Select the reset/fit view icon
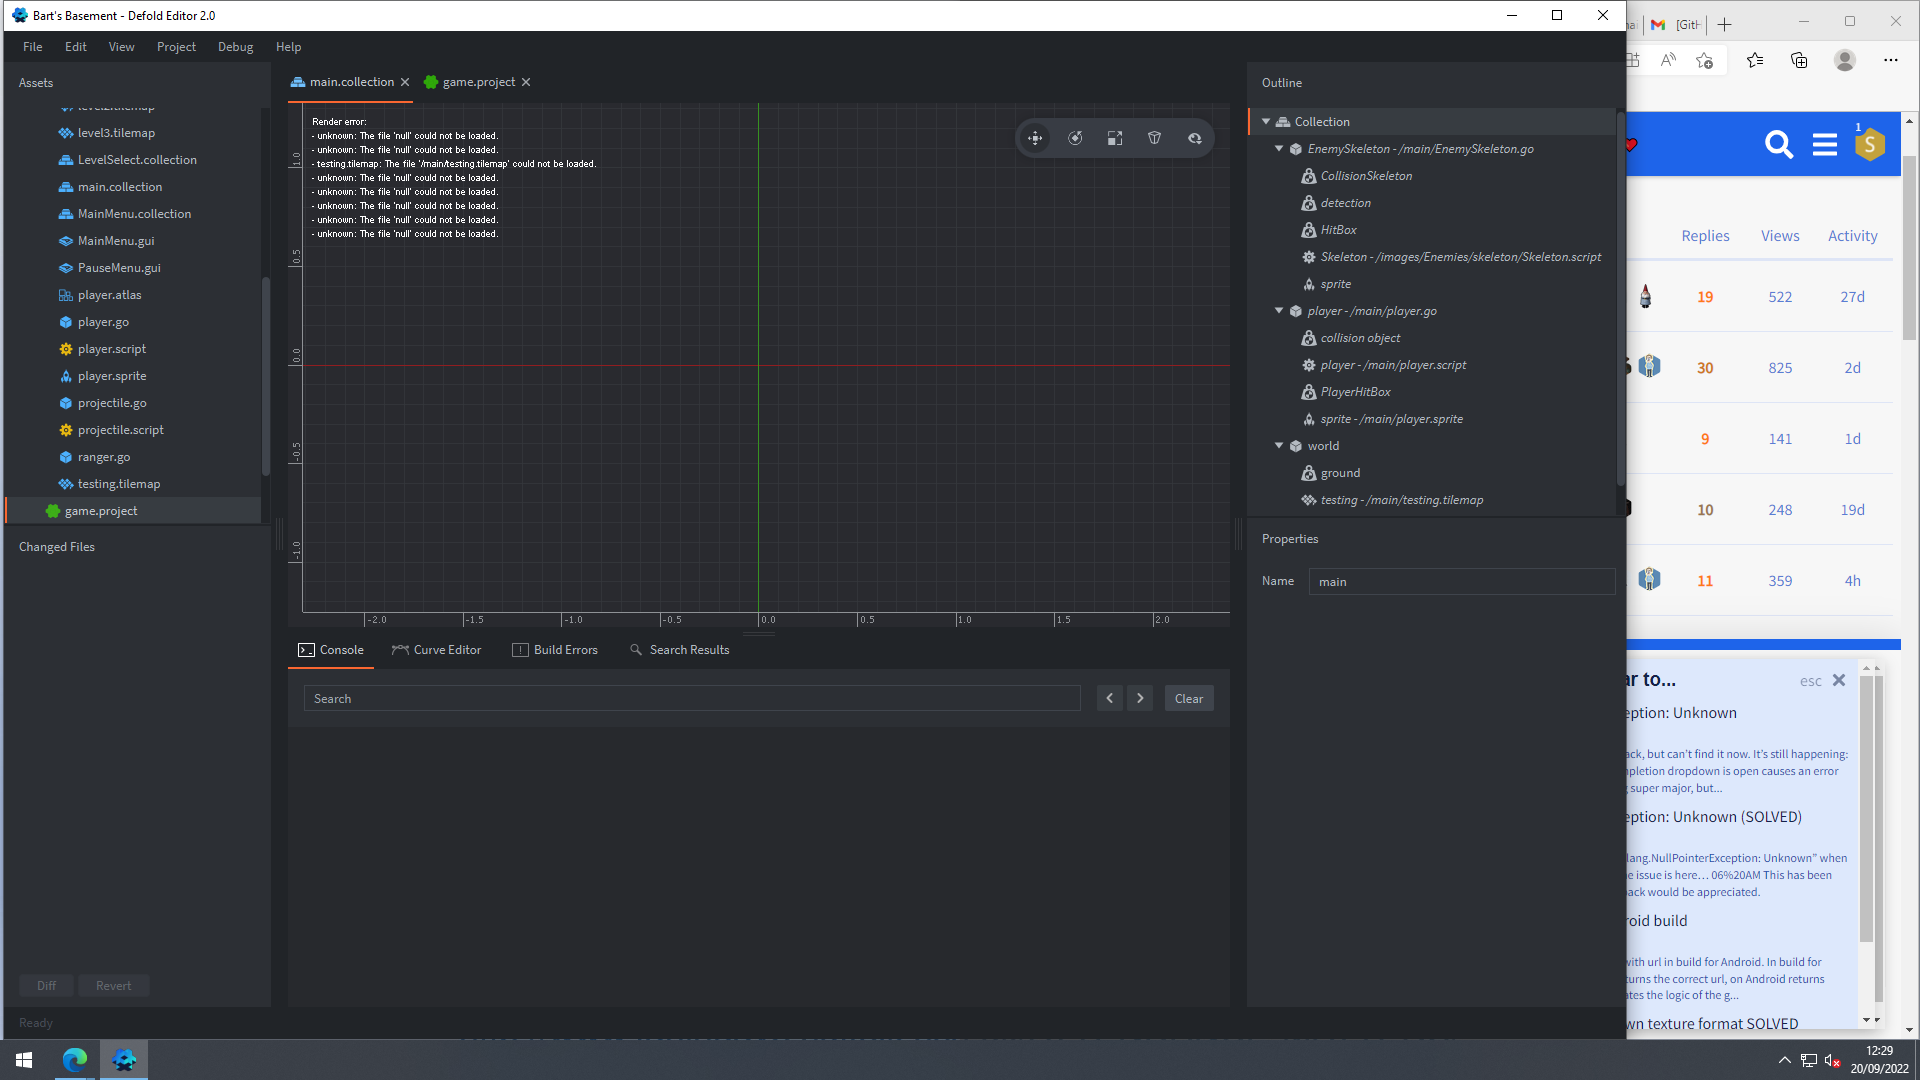Viewport: 1920px width, 1080px height. pos(1195,138)
